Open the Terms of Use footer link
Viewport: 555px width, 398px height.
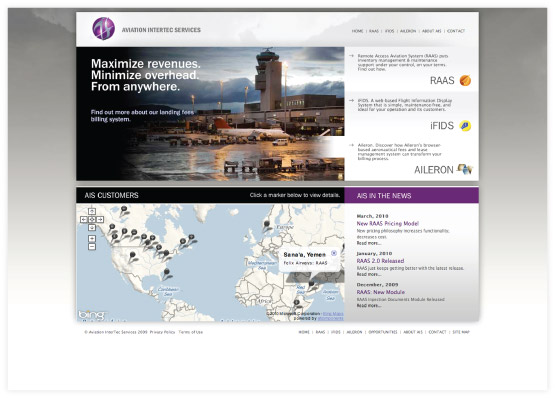[191, 332]
